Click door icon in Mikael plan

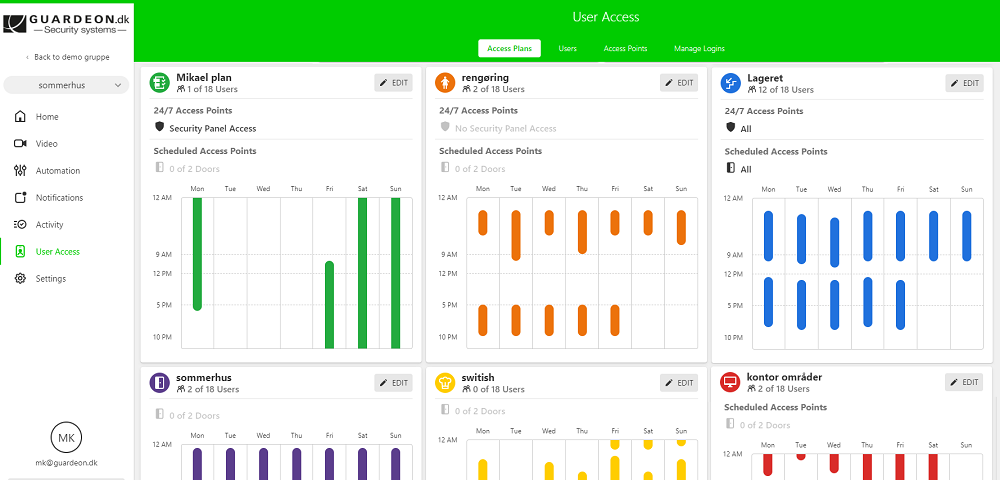pos(159,167)
